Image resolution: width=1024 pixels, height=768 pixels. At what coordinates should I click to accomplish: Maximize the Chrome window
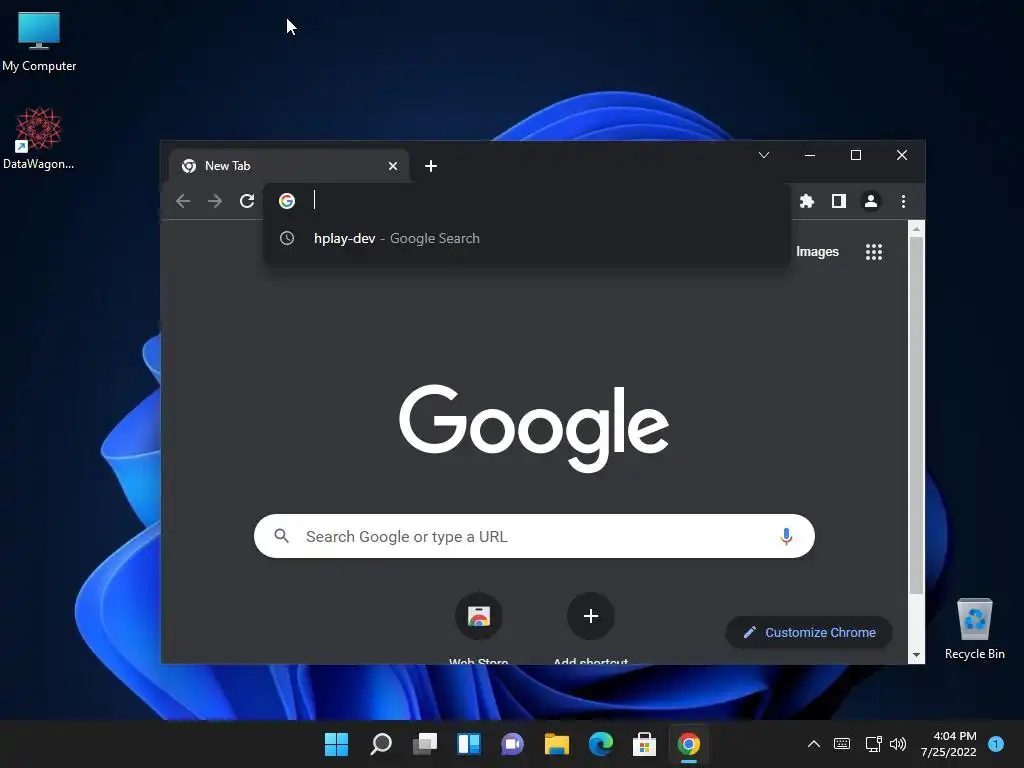pyautogui.click(x=856, y=155)
